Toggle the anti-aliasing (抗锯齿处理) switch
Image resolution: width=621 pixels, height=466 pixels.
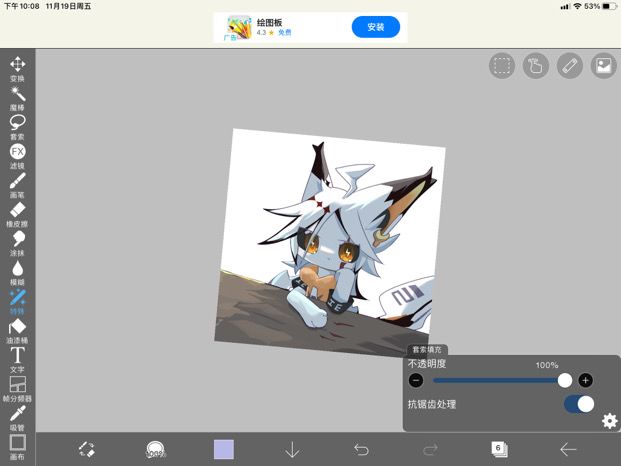click(579, 404)
